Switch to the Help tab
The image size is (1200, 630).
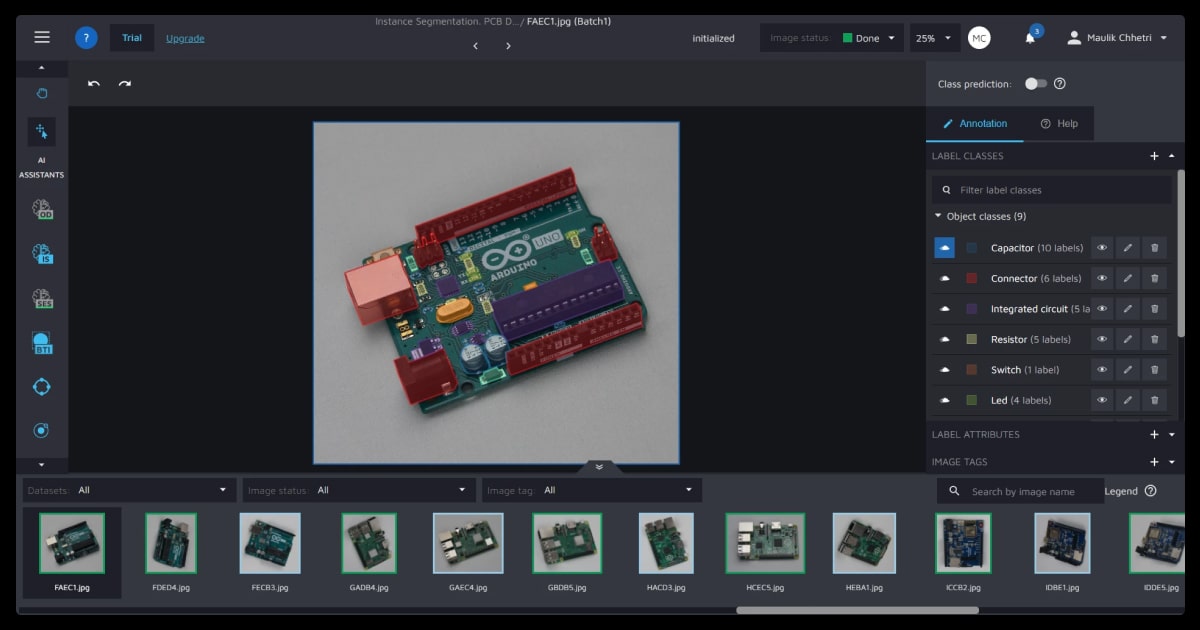click(1059, 124)
